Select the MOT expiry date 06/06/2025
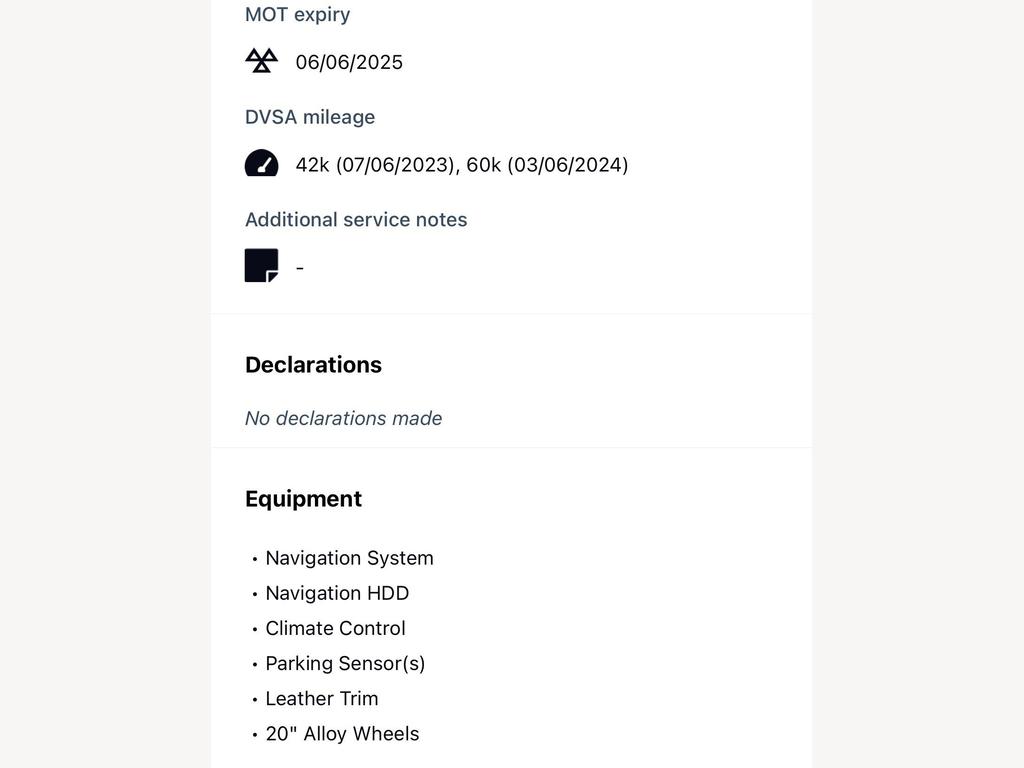1024x768 pixels. click(x=349, y=62)
